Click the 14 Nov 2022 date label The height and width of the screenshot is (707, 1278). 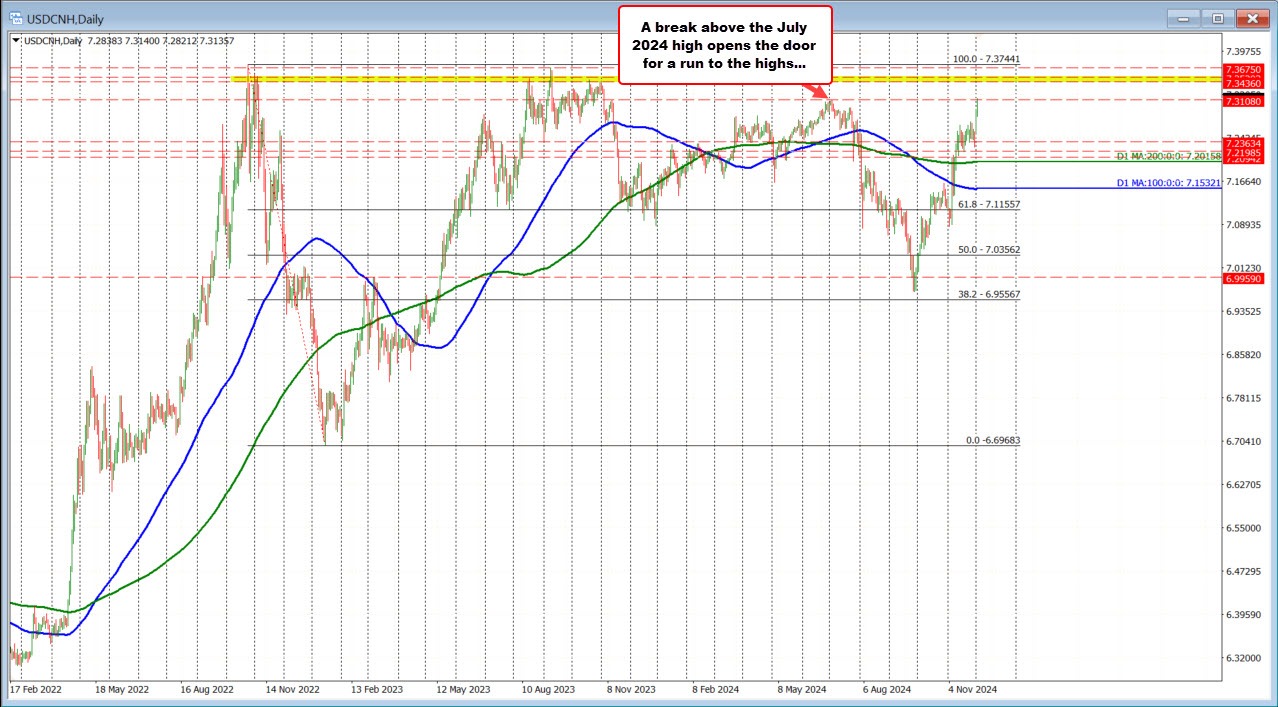pyautogui.click(x=294, y=689)
